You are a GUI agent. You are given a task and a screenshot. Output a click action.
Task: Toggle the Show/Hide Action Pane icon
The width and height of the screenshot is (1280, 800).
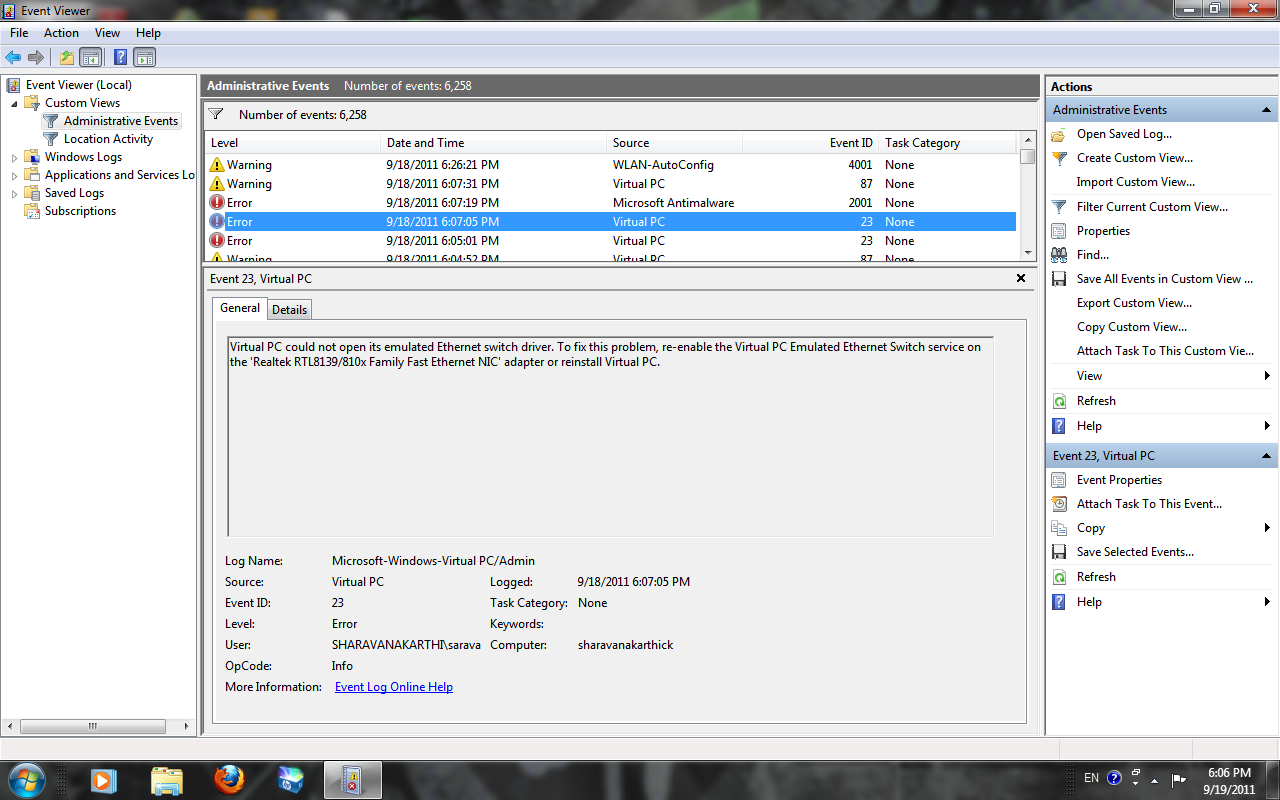(x=145, y=57)
